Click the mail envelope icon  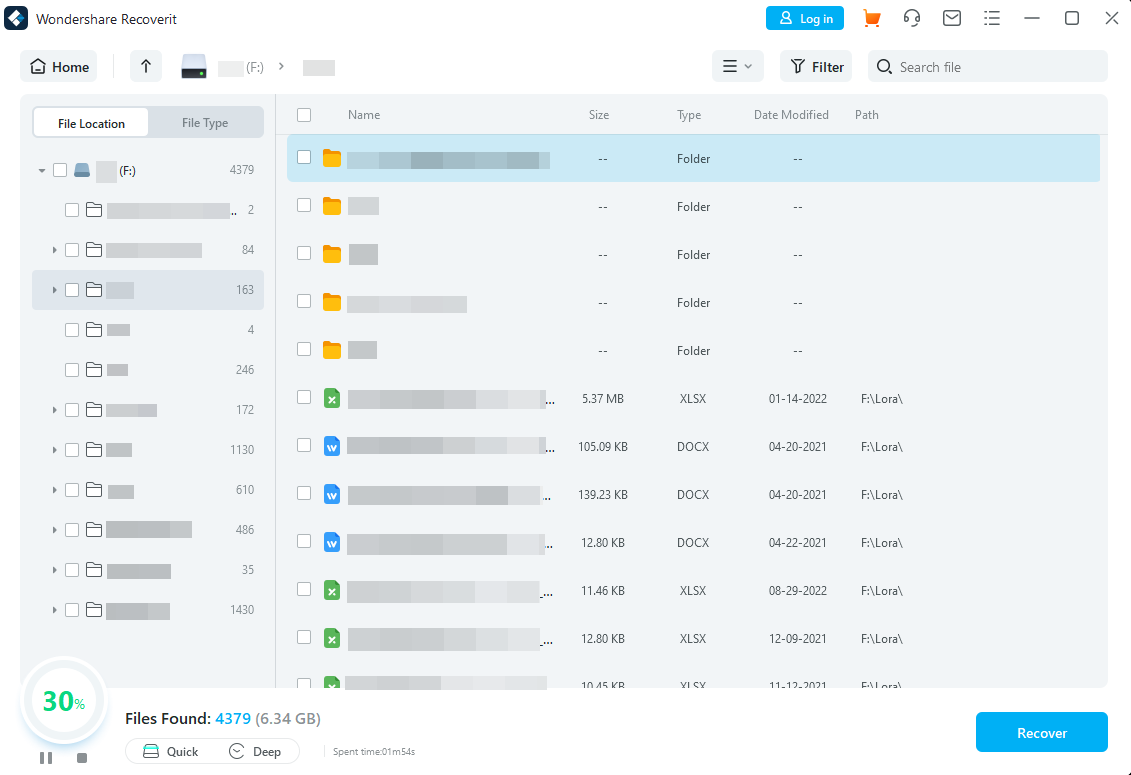pyautogui.click(x=952, y=18)
